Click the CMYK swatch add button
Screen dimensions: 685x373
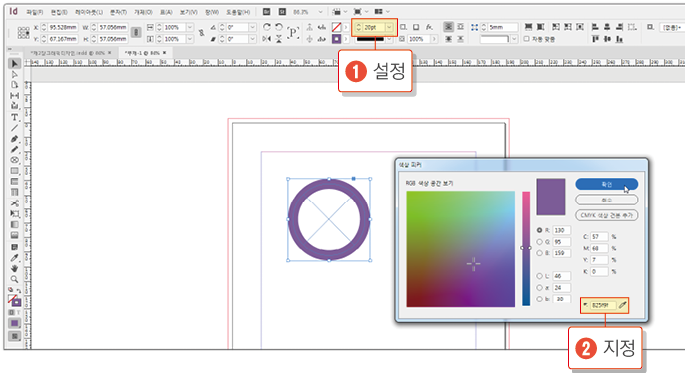606,215
